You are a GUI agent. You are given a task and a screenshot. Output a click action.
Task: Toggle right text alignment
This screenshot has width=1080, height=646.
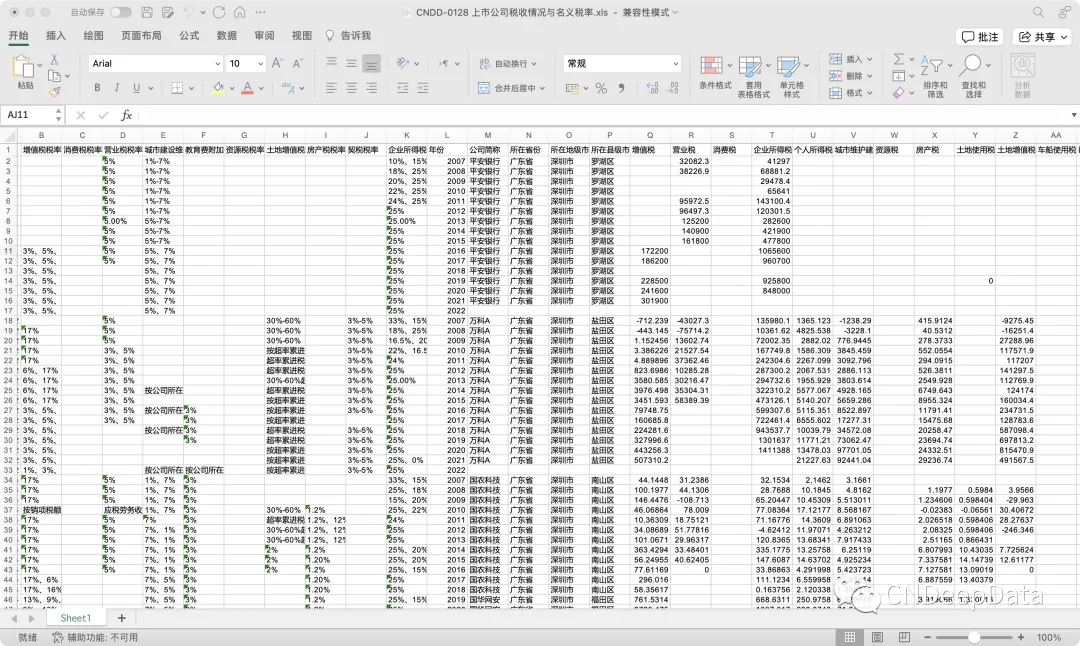[x=371, y=87]
